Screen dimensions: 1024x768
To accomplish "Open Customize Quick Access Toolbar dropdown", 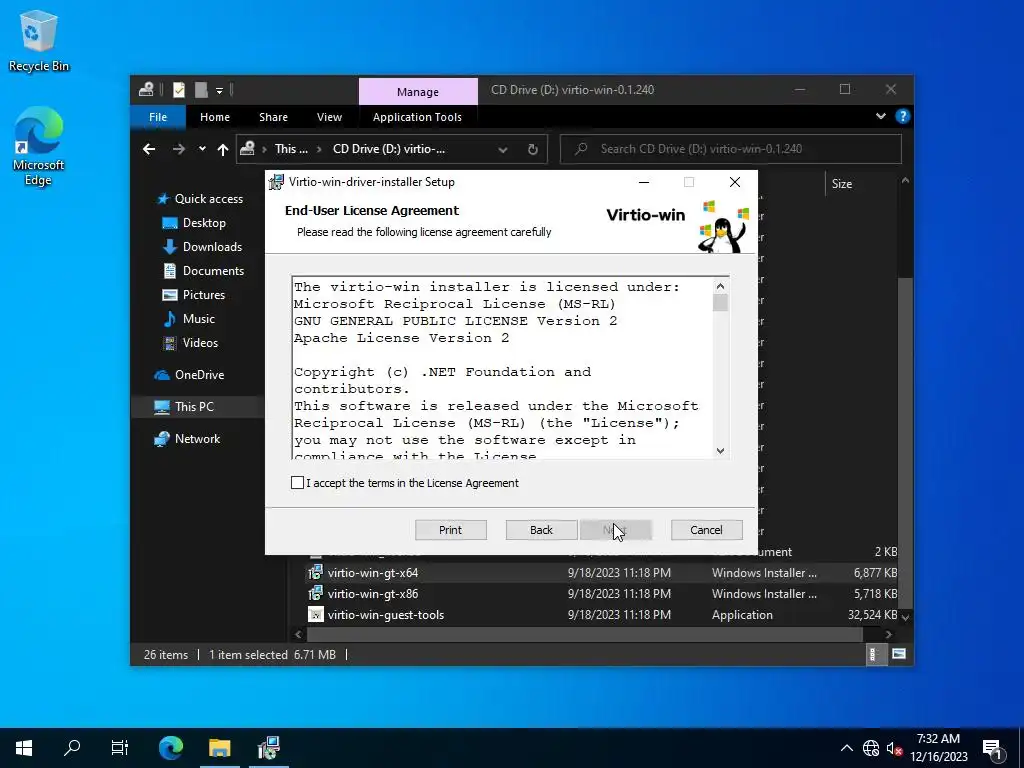I will 219,91.
